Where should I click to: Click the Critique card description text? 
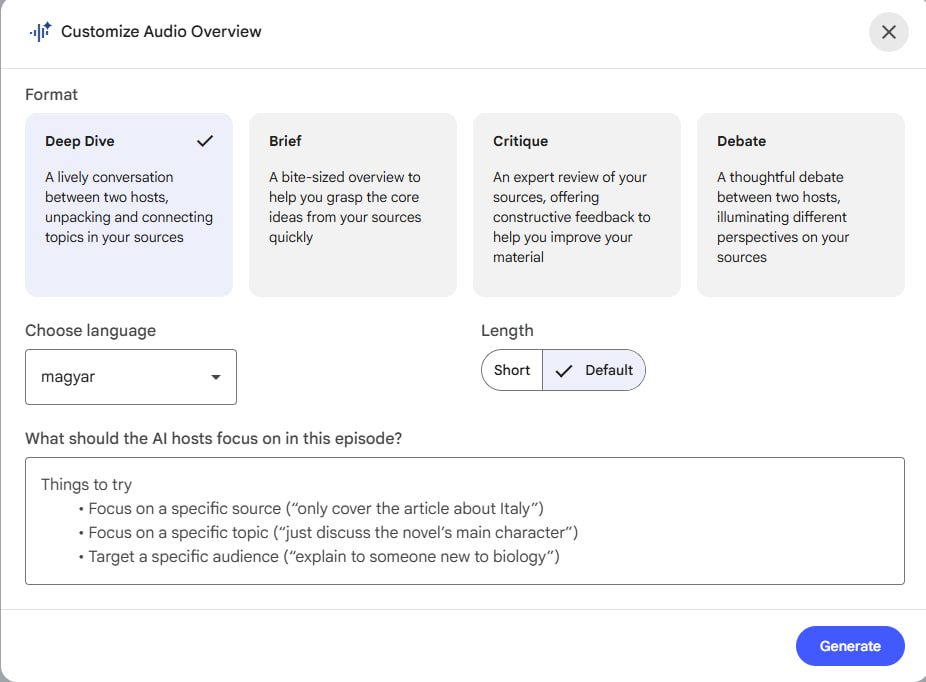tap(571, 217)
